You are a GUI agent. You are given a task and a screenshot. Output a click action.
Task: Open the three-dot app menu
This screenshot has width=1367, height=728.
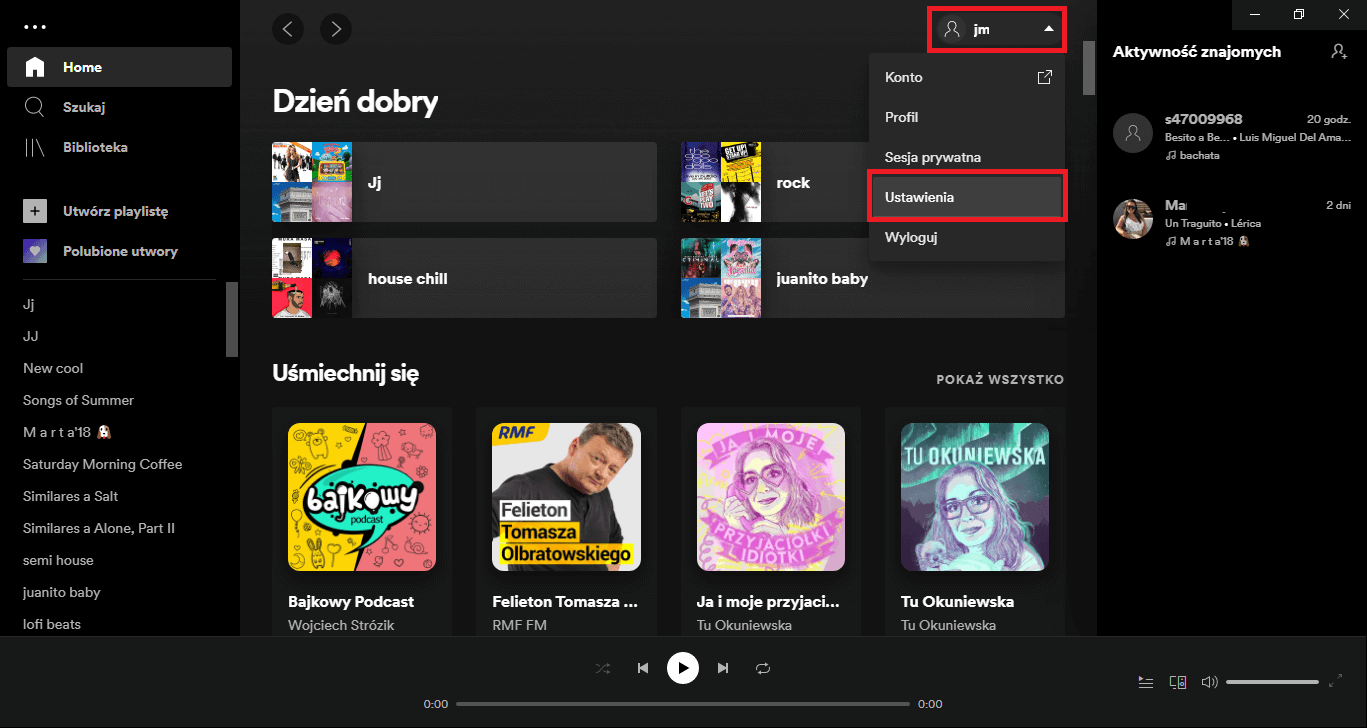[x=35, y=27]
